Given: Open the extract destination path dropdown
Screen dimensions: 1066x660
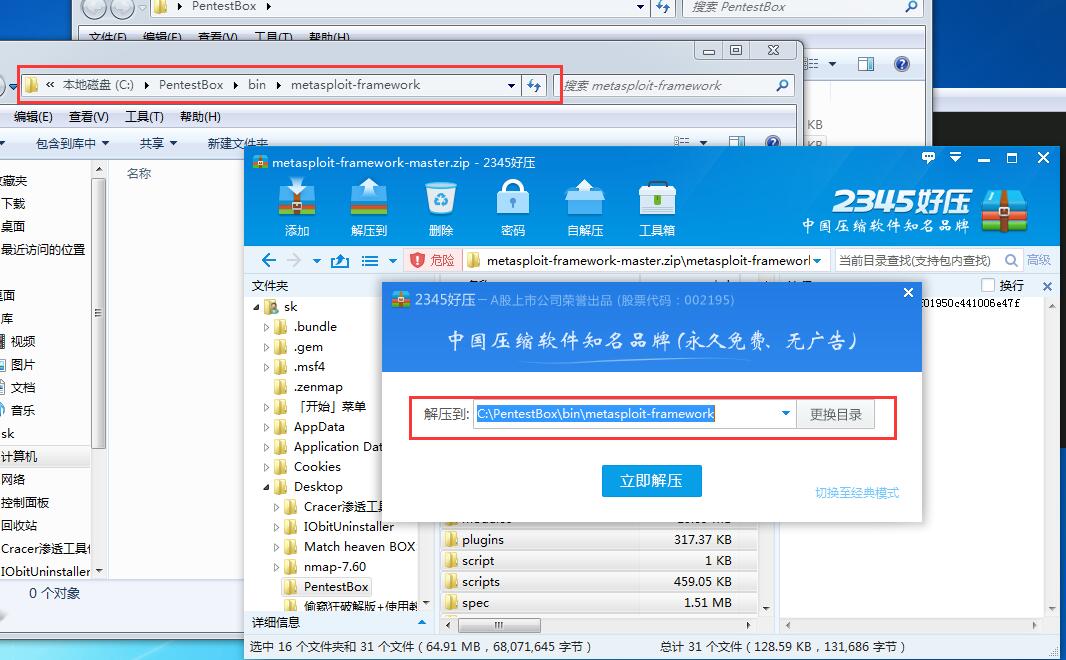Looking at the screenshot, I should (786, 414).
